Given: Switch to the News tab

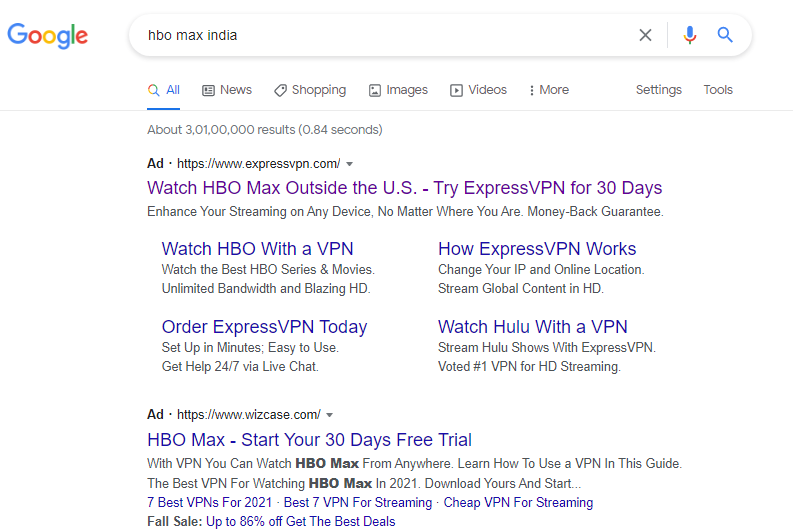Looking at the screenshot, I should click(x=227, y=90).
